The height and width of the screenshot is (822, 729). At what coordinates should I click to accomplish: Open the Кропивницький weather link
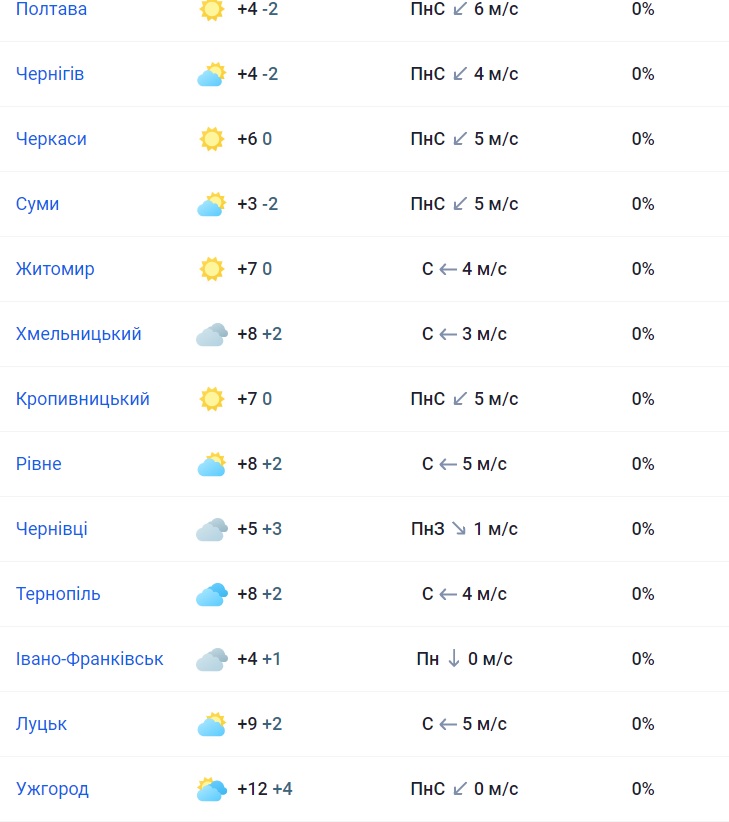click(x=83, y=399)
